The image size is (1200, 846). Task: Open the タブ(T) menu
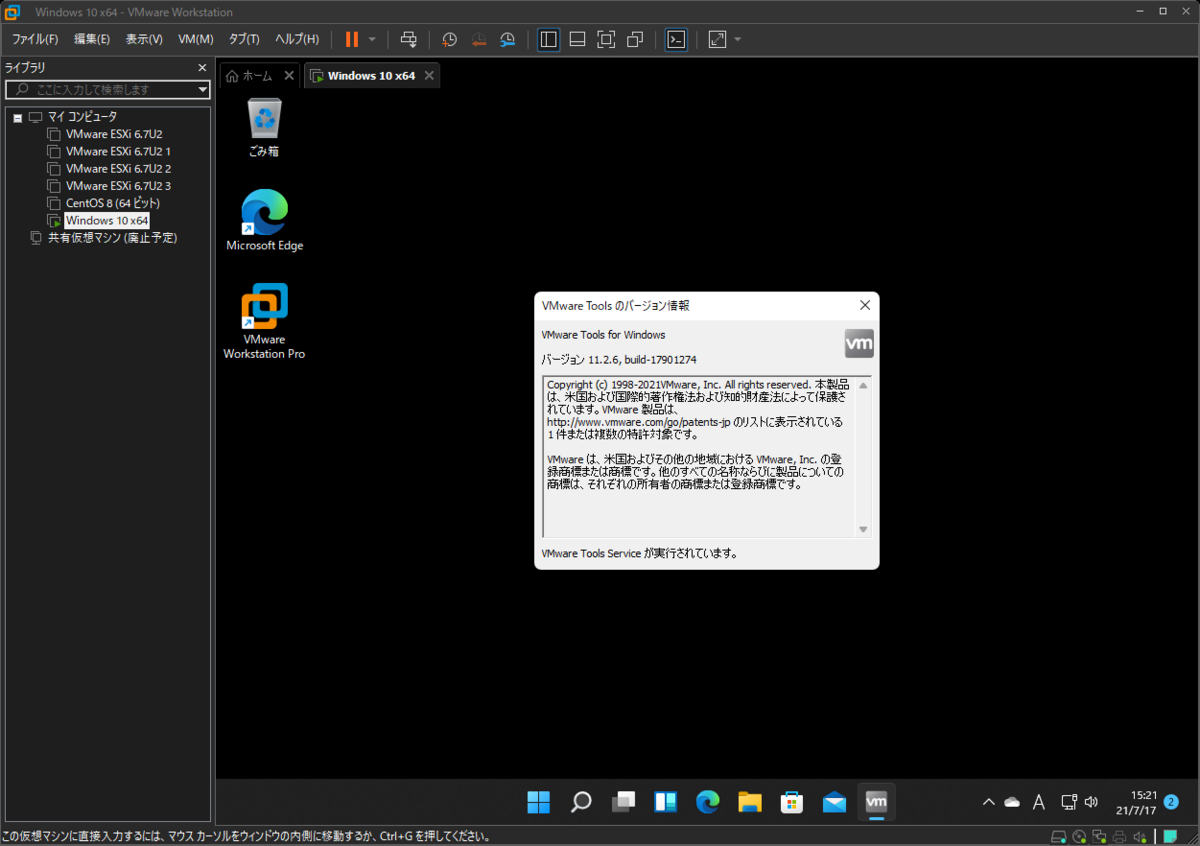click(244, 39)
